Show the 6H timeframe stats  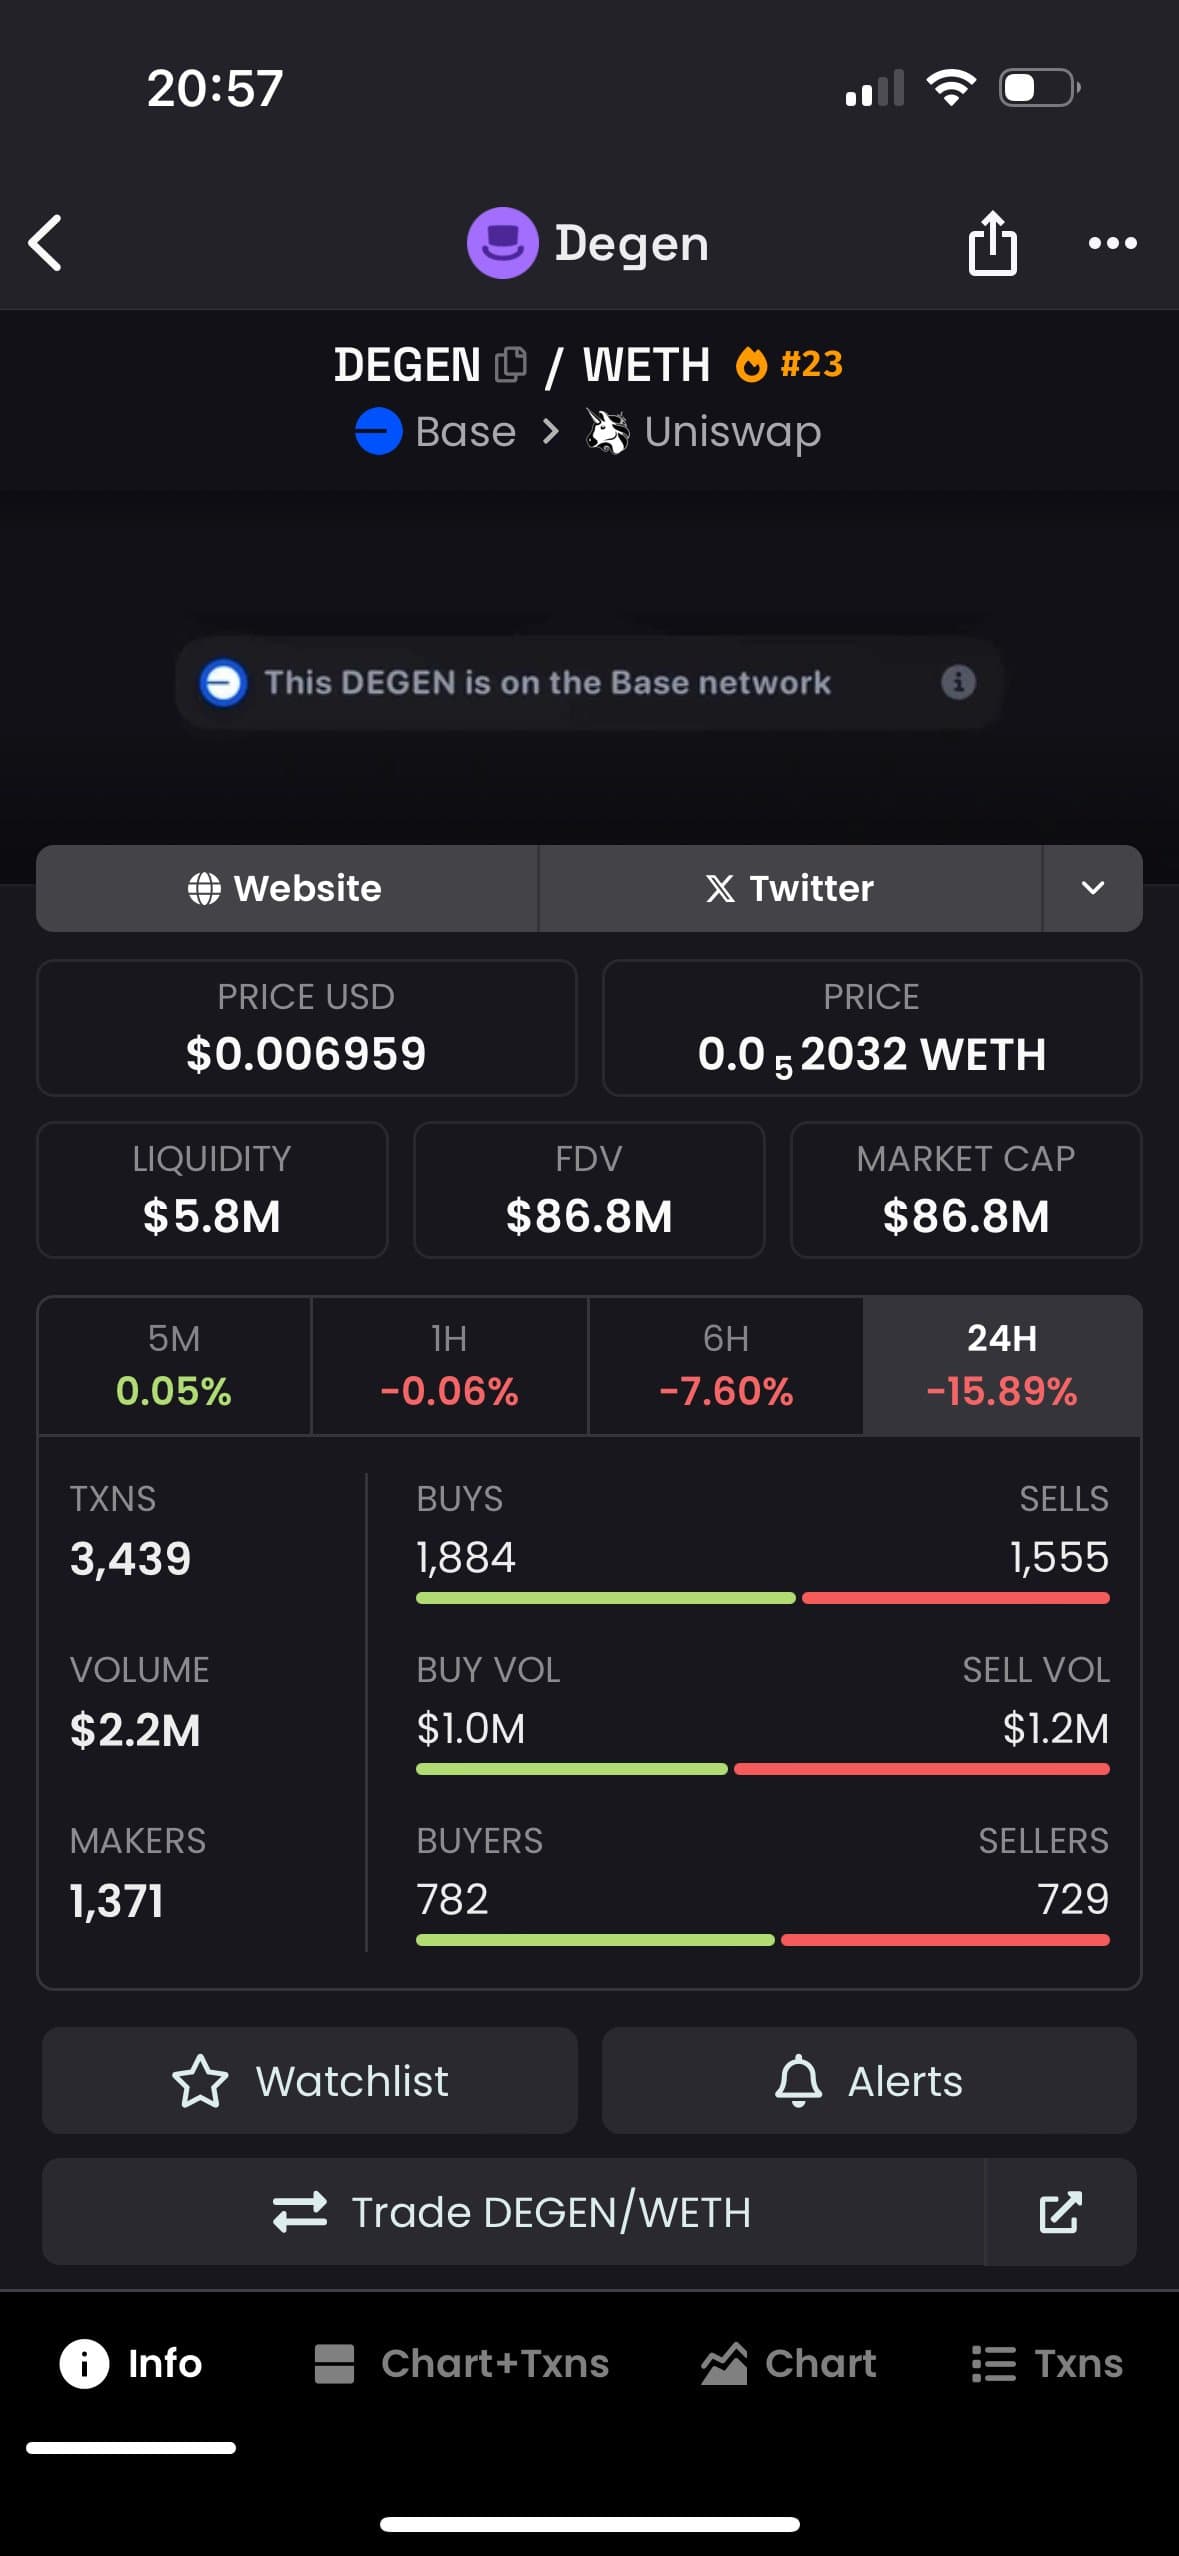click(x=726, y=1366)
